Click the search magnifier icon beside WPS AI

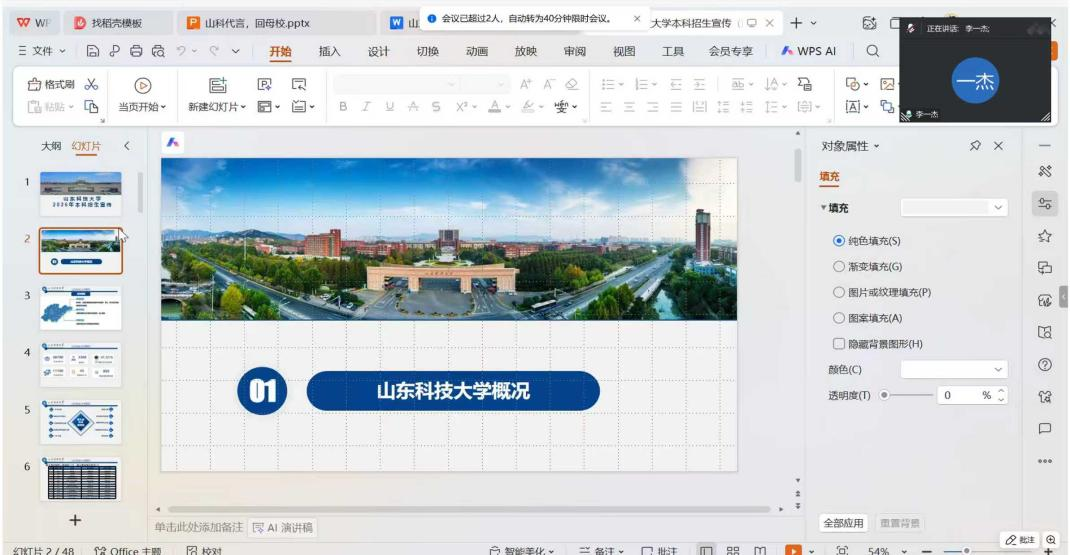pyautogui.click(x=872, y=51)
